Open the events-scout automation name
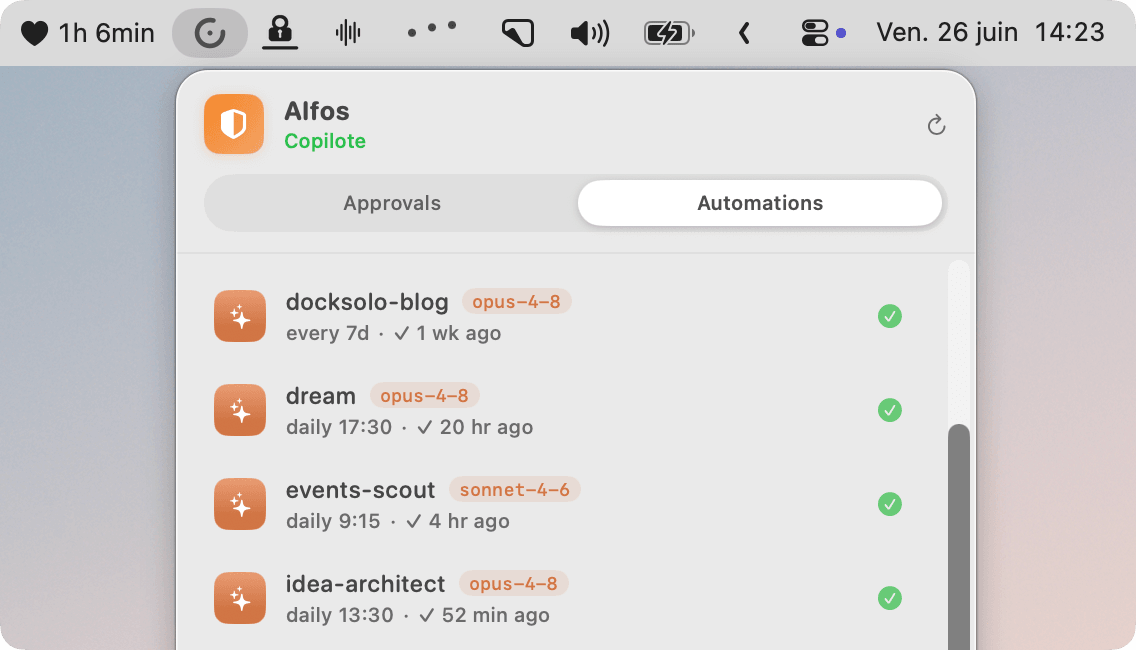The width and height of the screenshot is (1136, 650). coord(360,490)
